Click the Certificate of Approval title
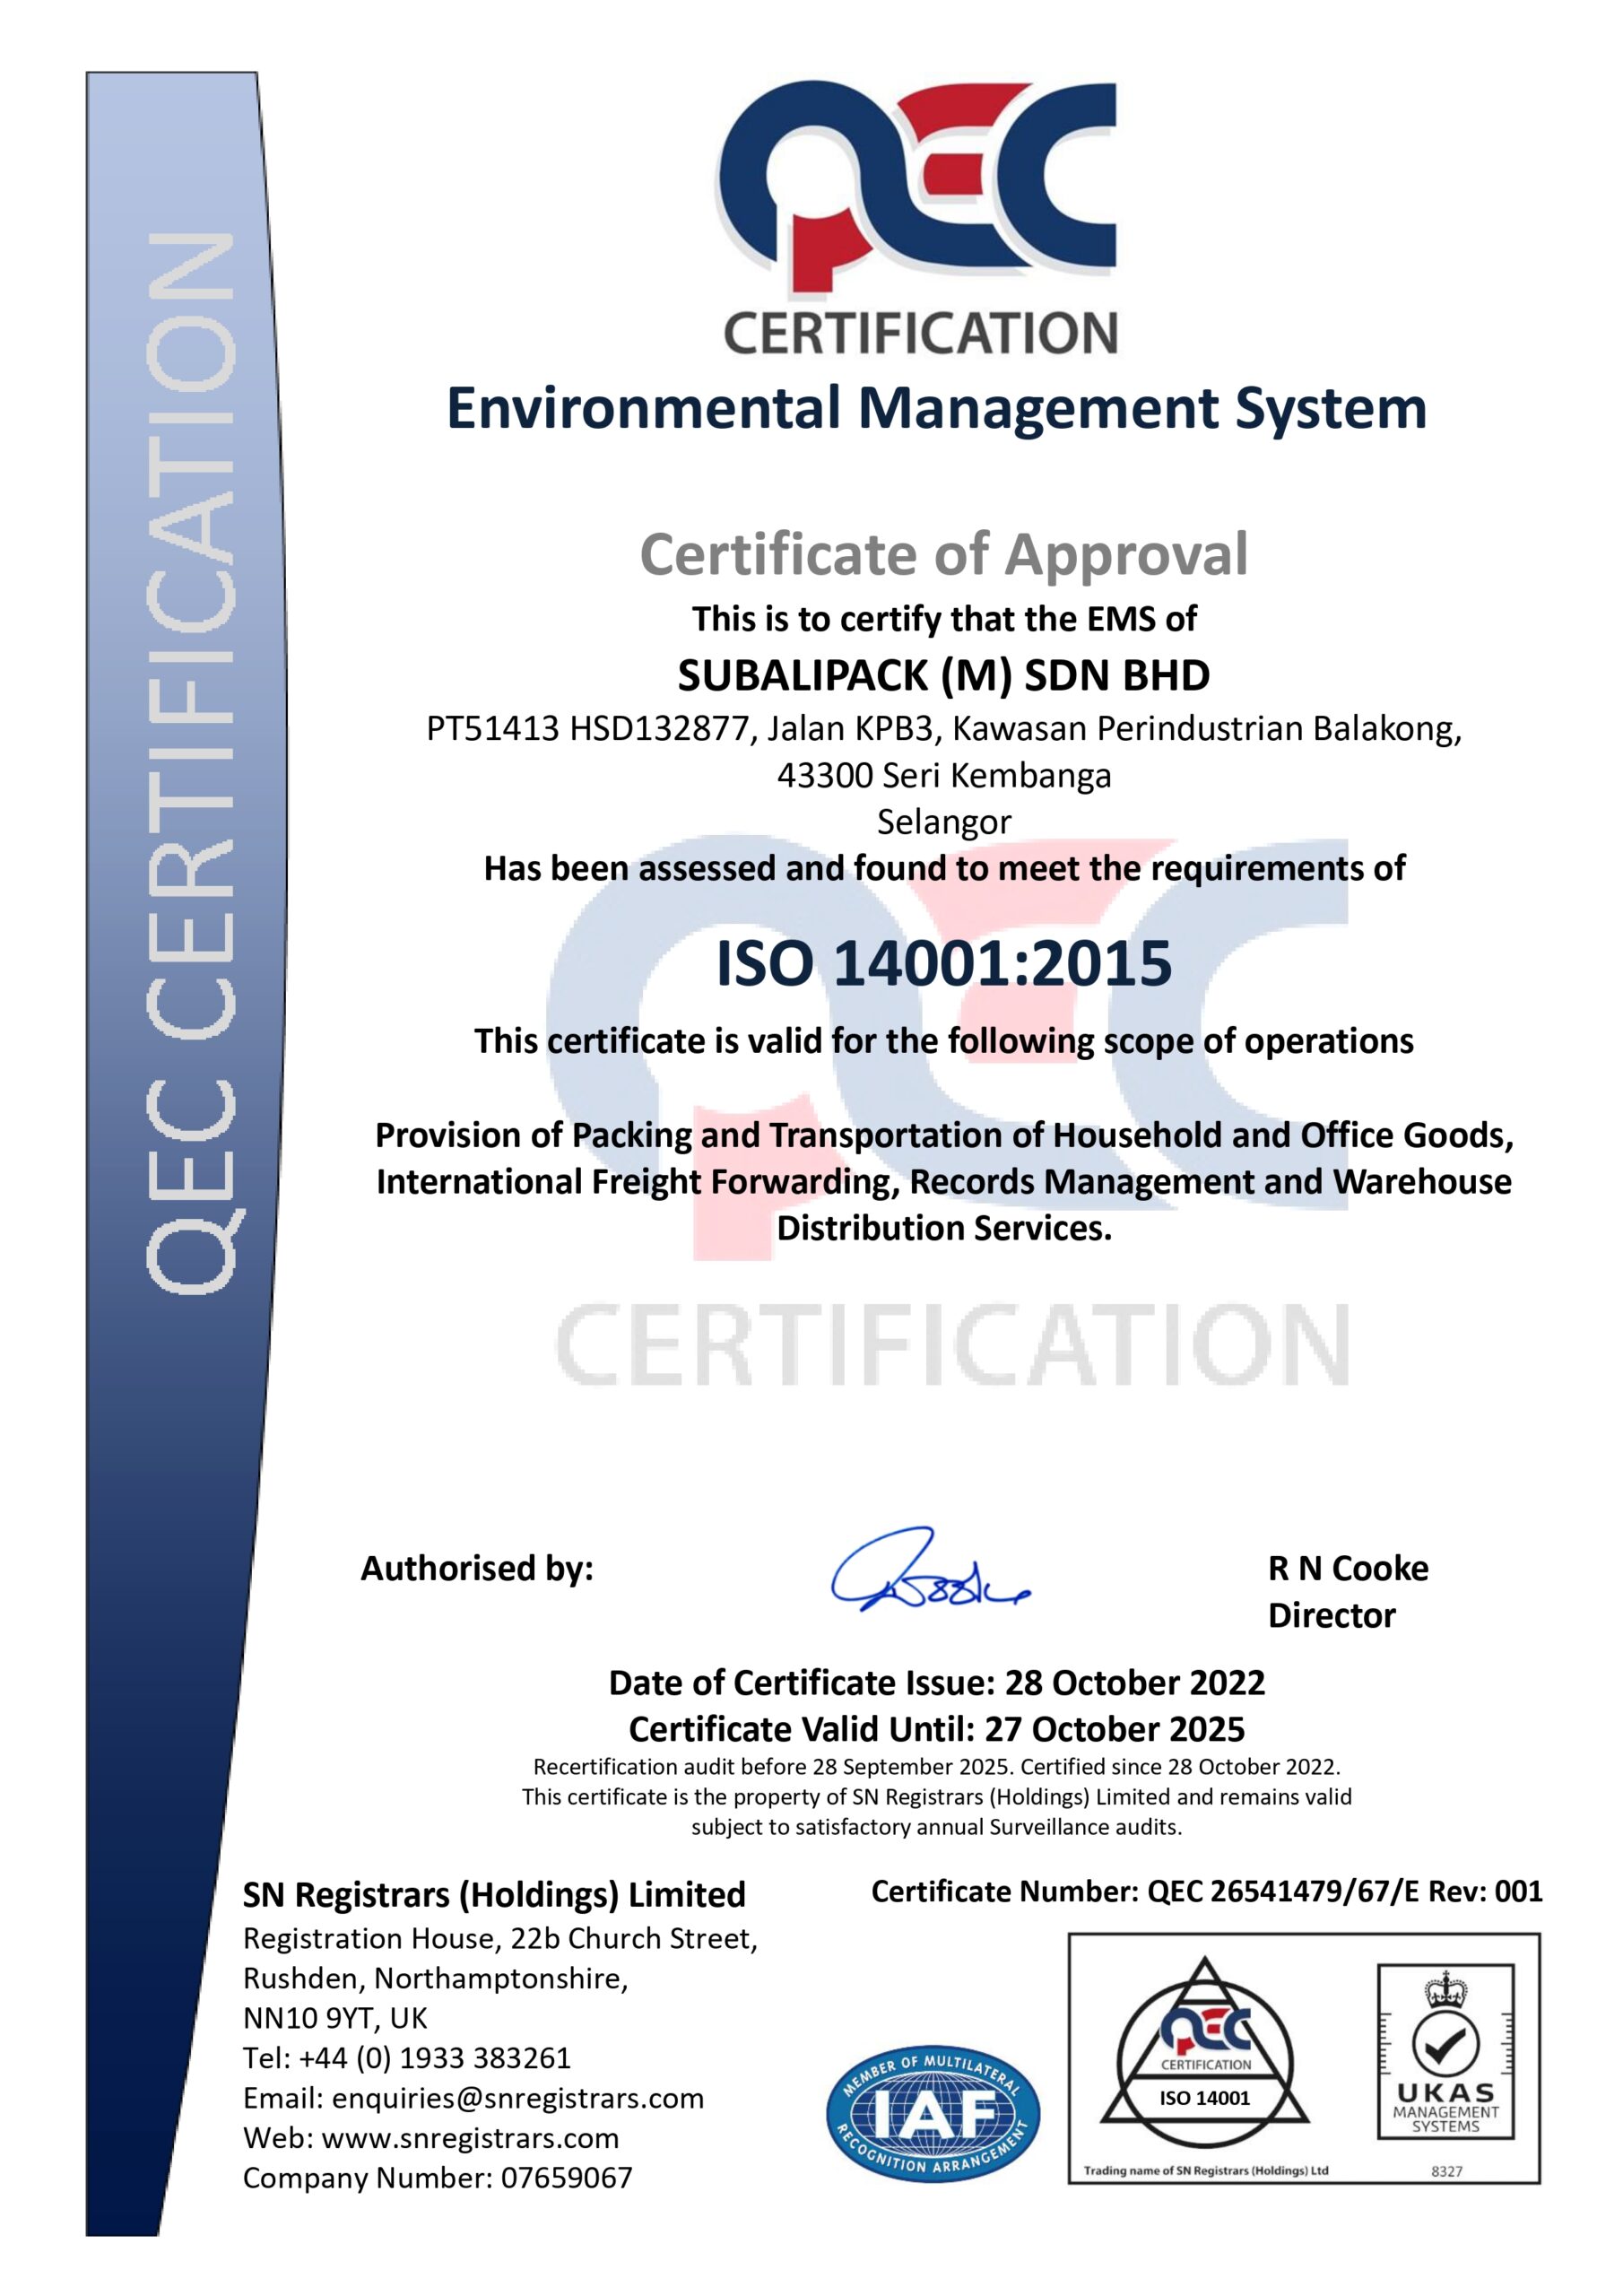This screenshot has width=1623, height=2296. (x=943, y=554)
